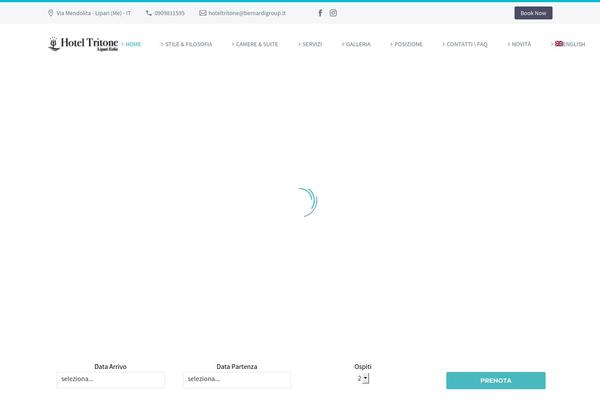Click the Hotel Tritone logo
600x400 pixels.
(83, 44)
